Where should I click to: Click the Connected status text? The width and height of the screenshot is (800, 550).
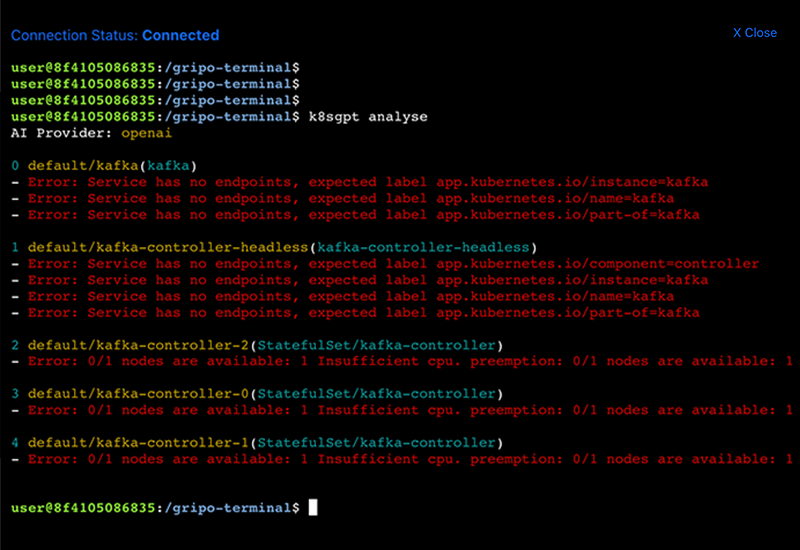coord(180,35)
